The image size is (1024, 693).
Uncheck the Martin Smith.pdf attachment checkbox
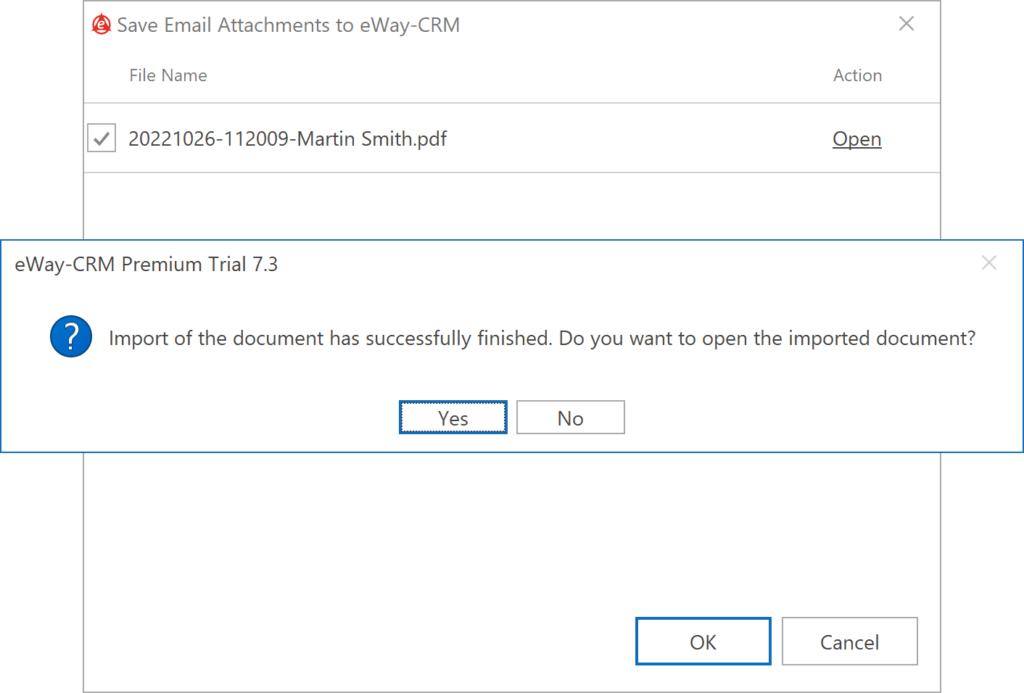102,139
